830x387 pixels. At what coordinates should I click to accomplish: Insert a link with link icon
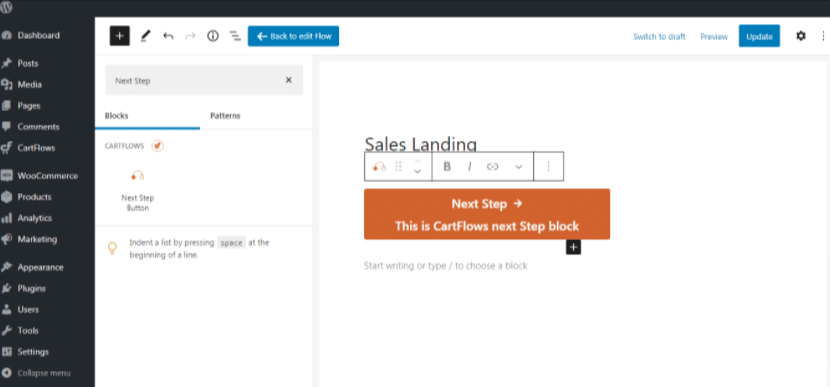(492, 167)
